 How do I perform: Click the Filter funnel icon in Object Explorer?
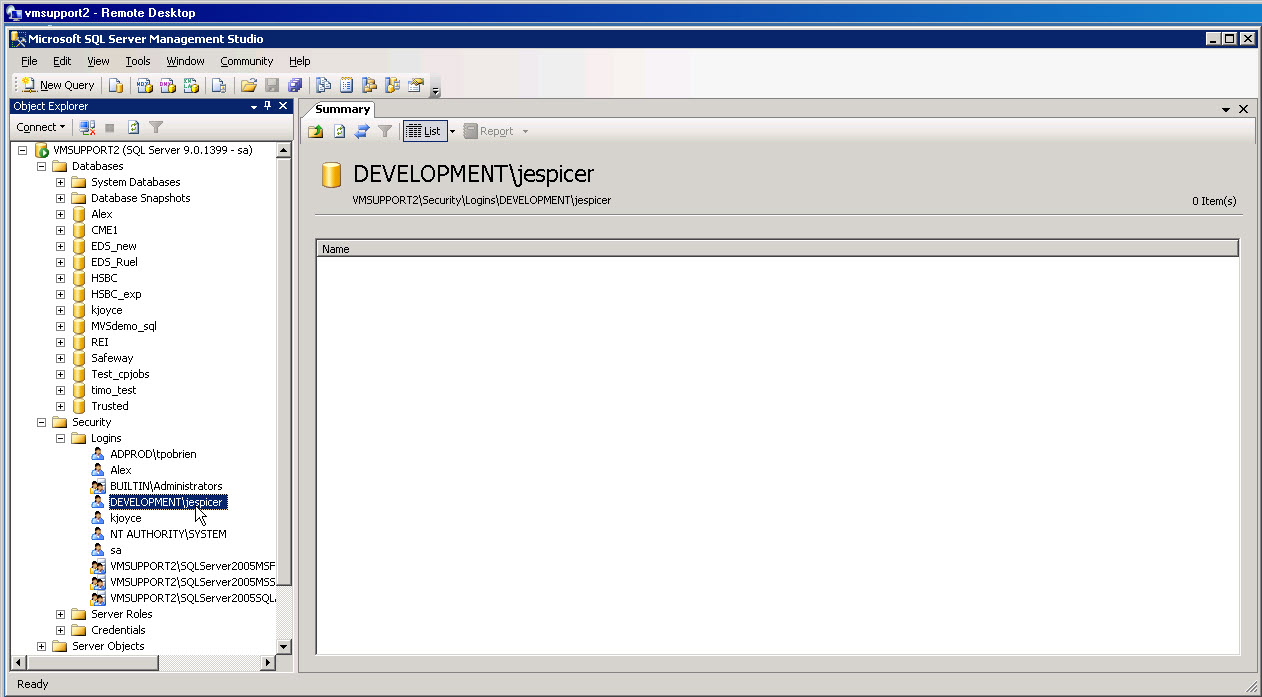(x=156, y=127)
